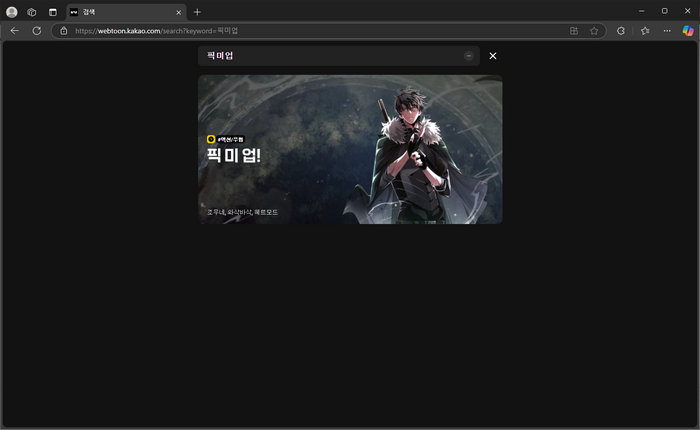Close the search overlay with X
This screenshot has width=700, height=430.
click(x=493, y=56)
